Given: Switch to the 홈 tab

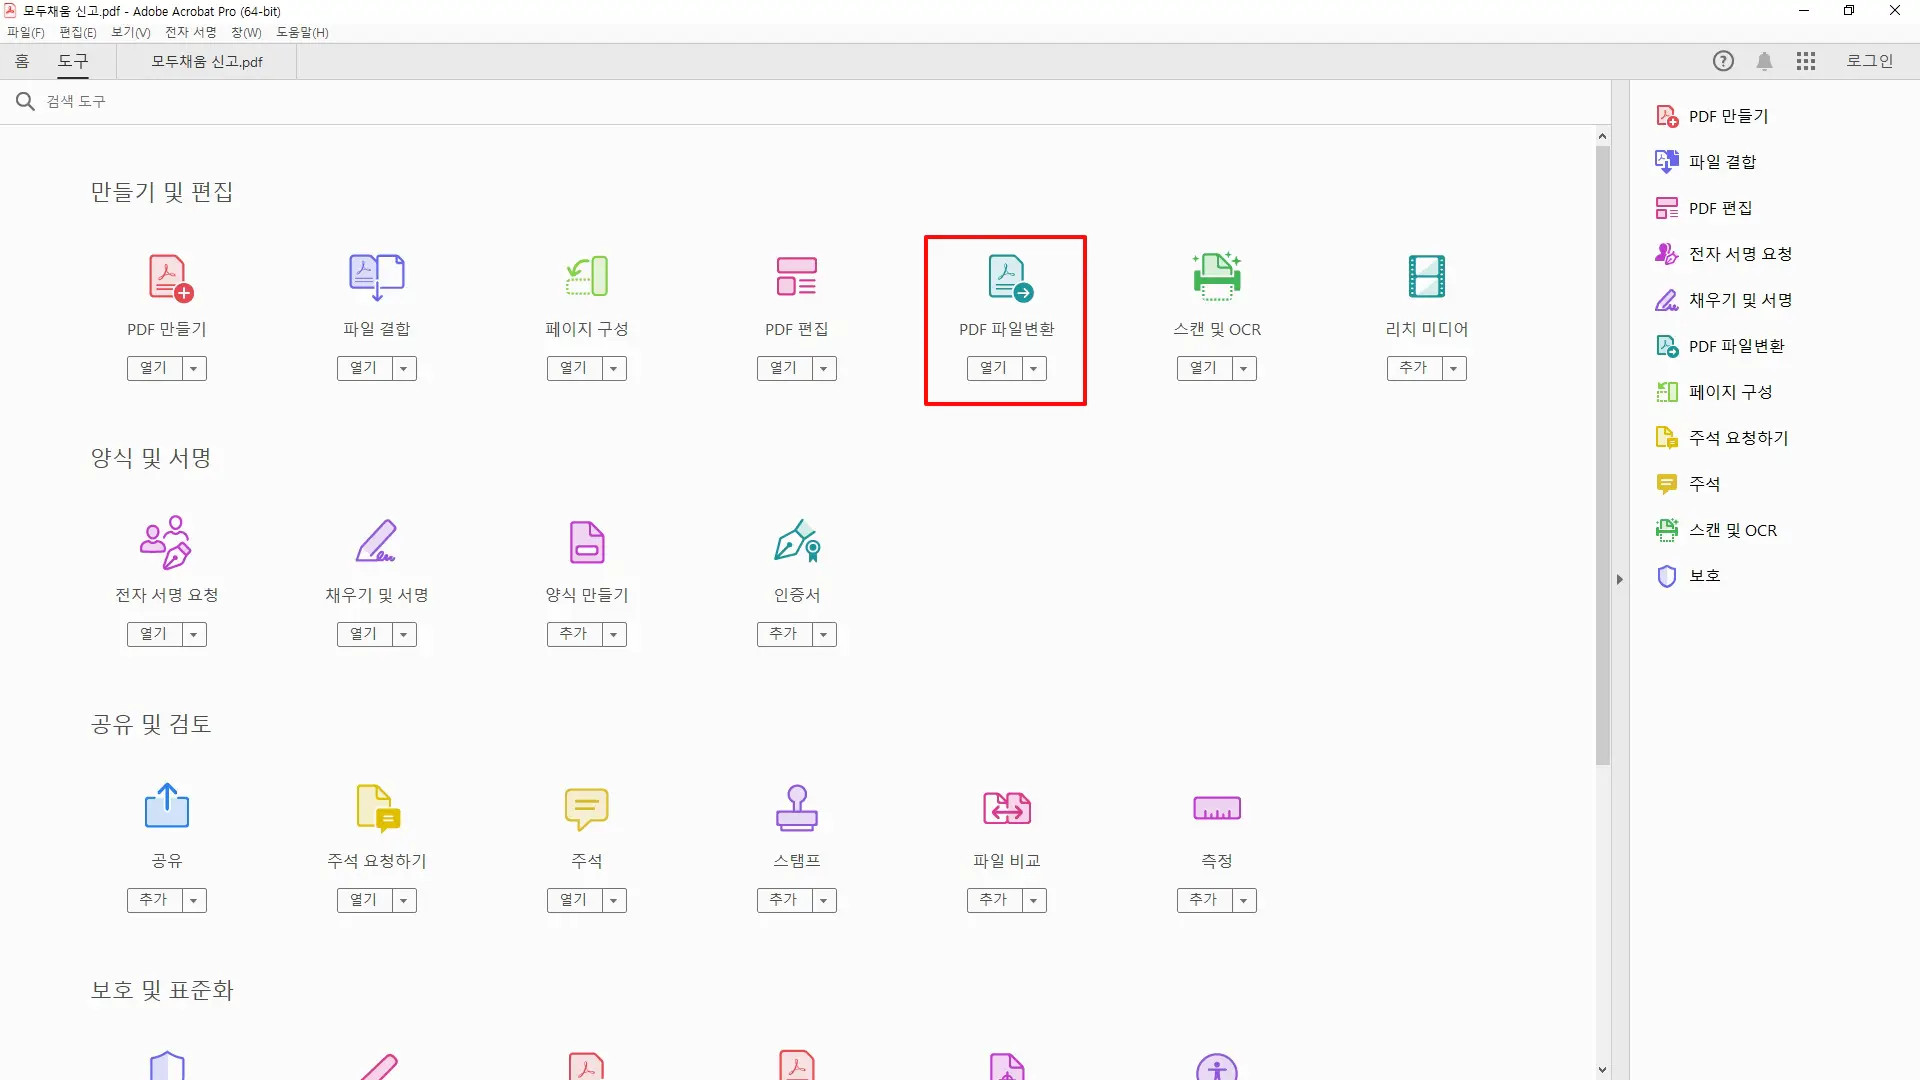Looking at the screenshot, I should [22, 61].
